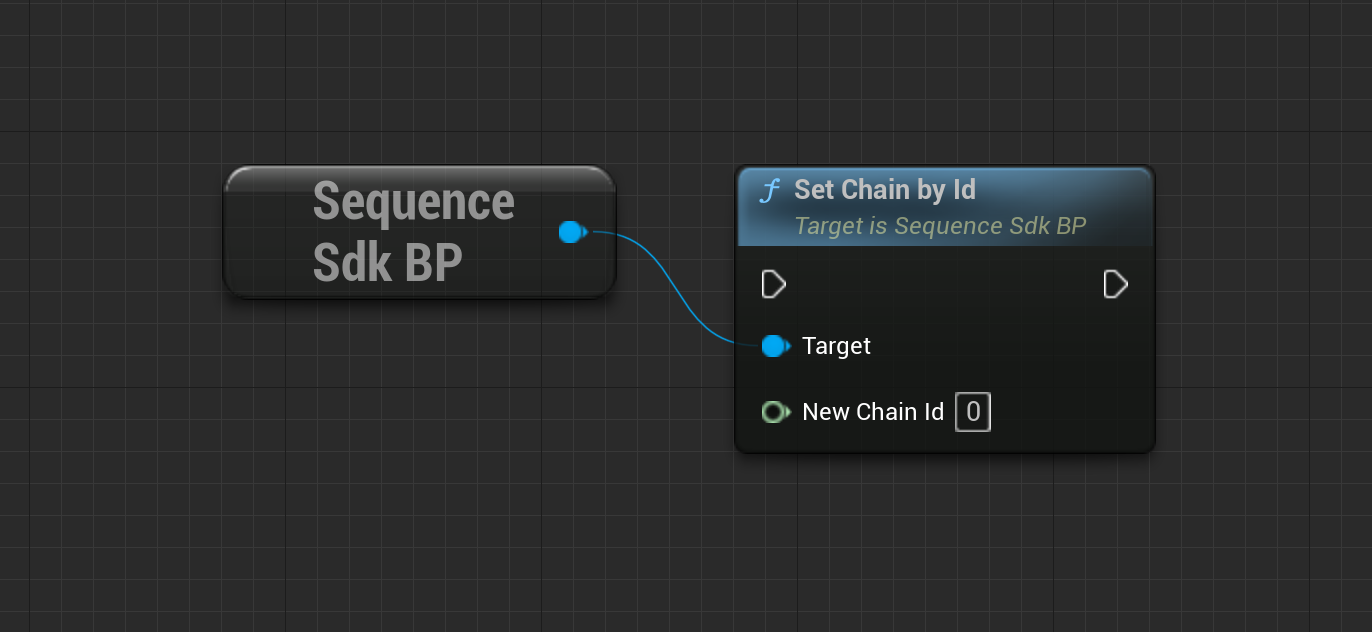Click the New Chain Id label text
The height and width of the screenshot is (632, 1372).
tap(873, 412)
